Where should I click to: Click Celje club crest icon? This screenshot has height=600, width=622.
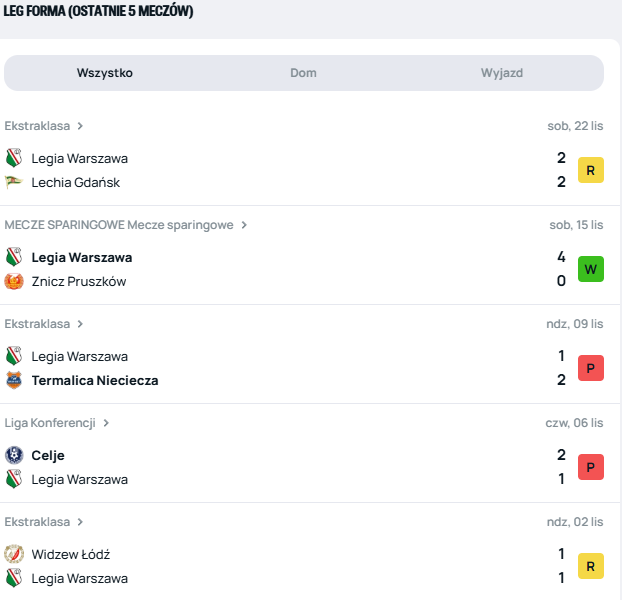pos(14,455)
